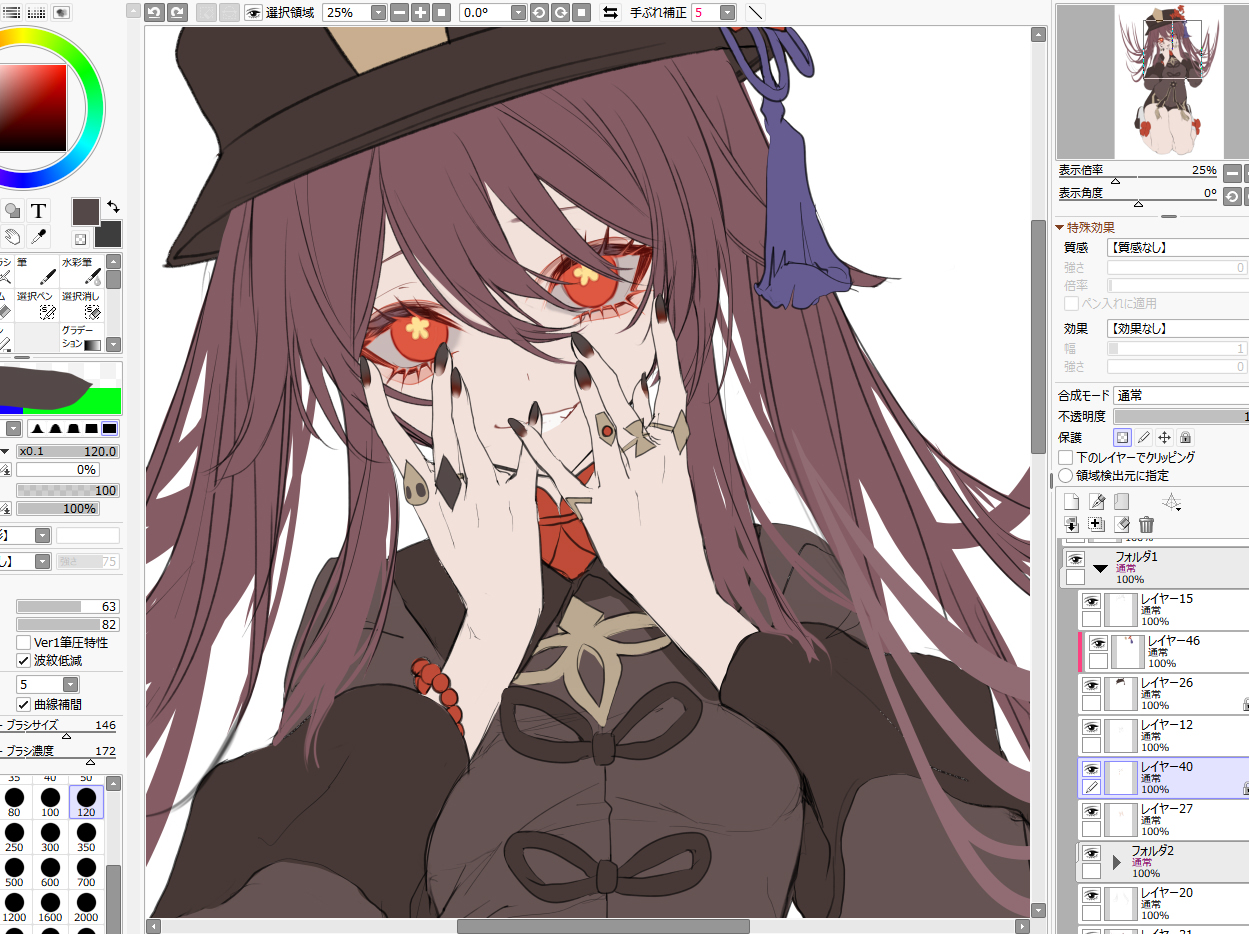Viewport: 1249px width, 934px height.
Task: Select the Text tool
Action: pos(38,210)
